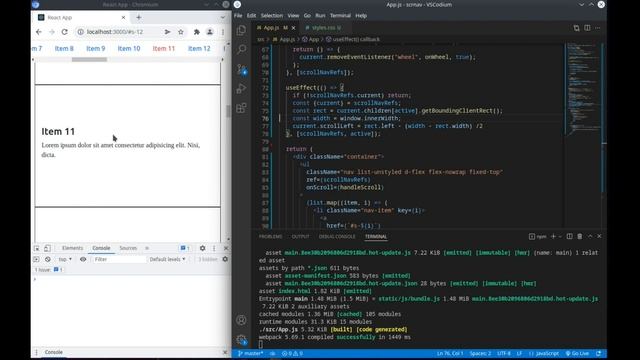This screenshot has width=640, height=360.
Task: Open File menu in VSCodium
Action: coord(238,16)
